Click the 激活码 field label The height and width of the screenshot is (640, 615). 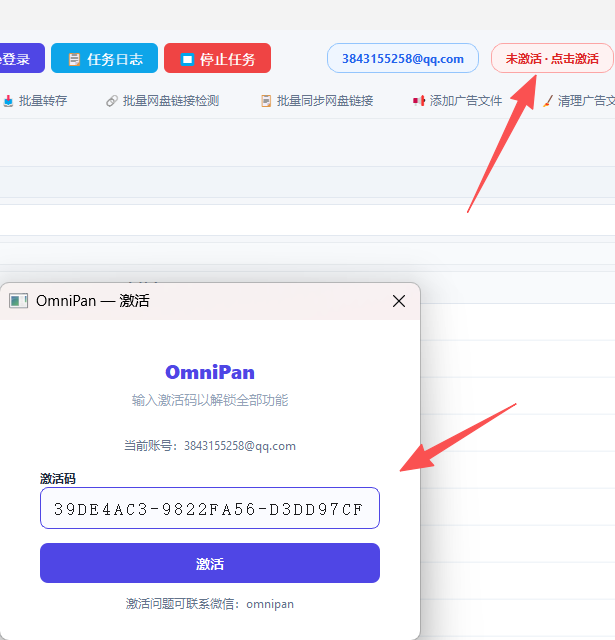pyautogui.click(x=58, y=478)
